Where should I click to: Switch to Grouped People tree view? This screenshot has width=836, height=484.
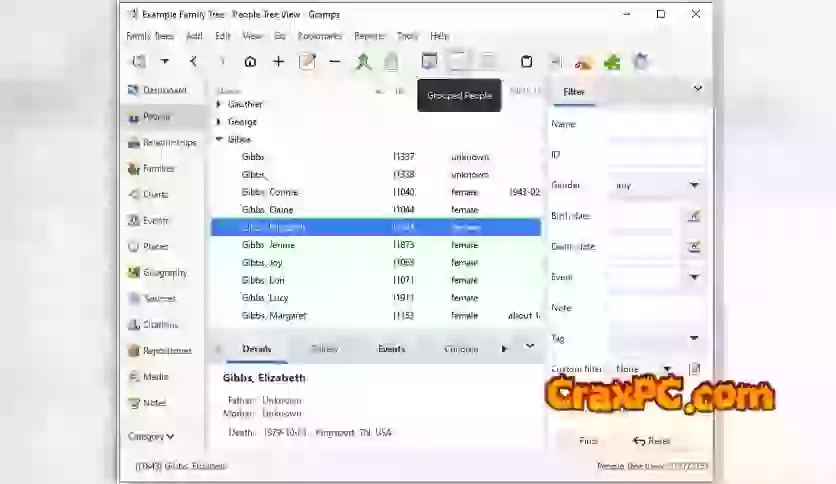pos(459,61)
